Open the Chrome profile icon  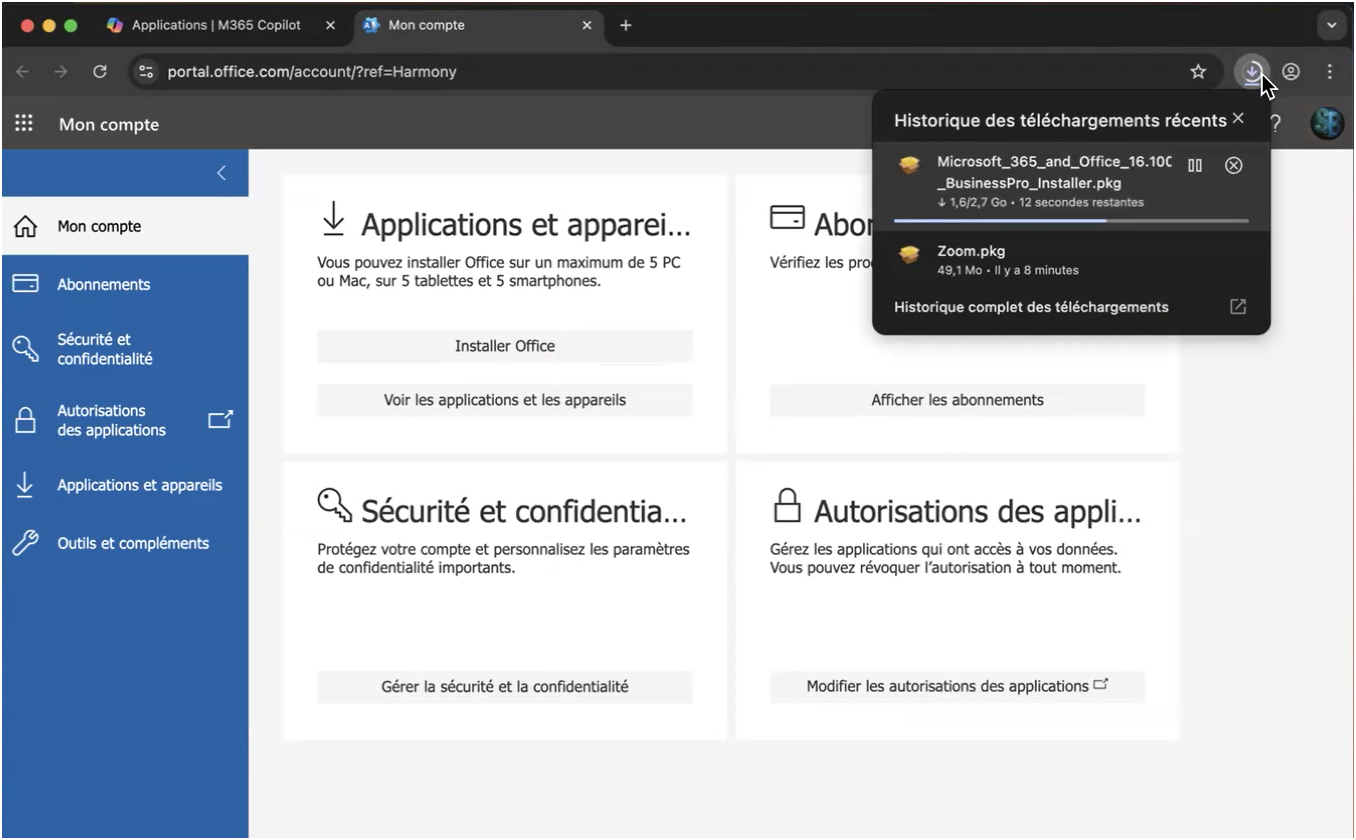click(x=1291, y=72)
